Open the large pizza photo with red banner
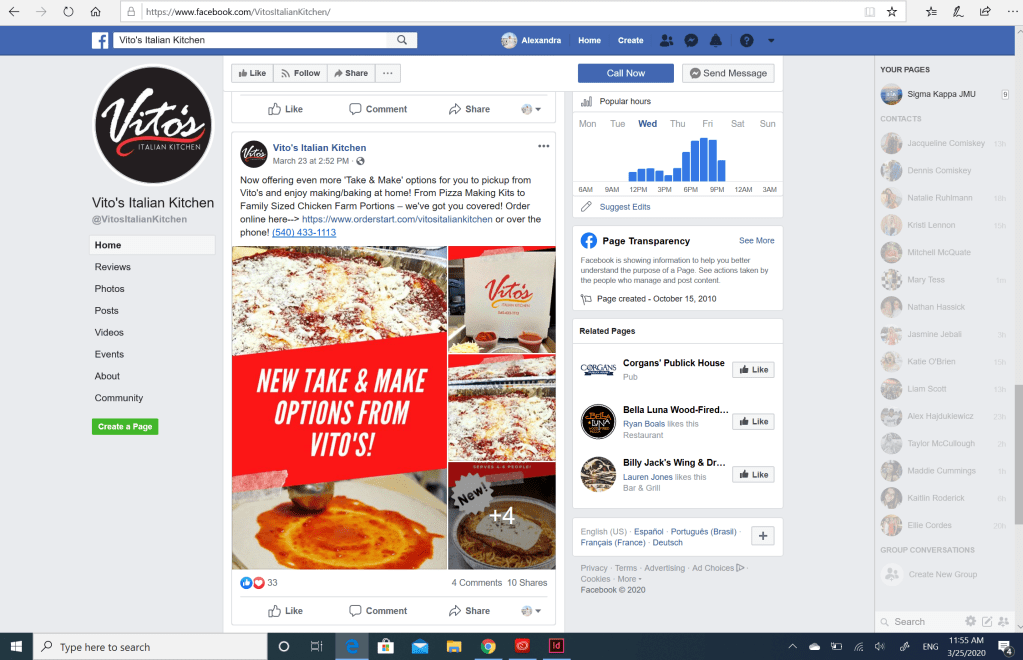 339,408
